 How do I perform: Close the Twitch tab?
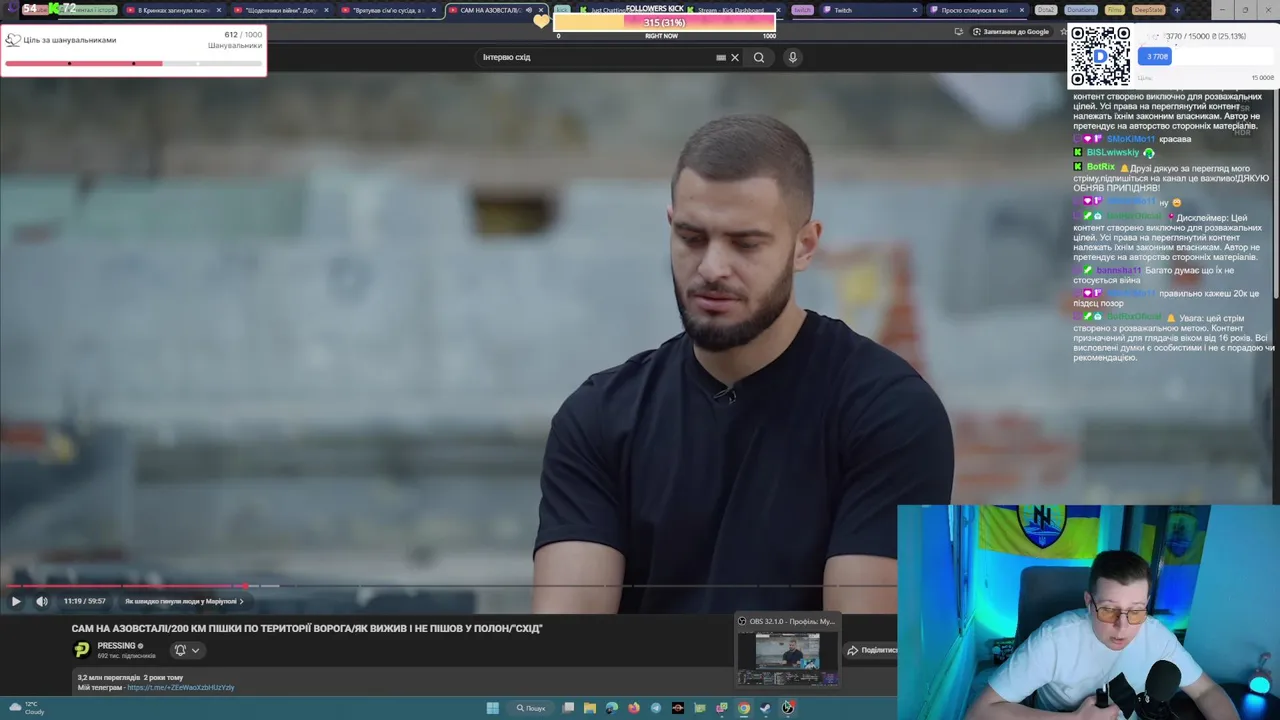click(x=915, y=10)
